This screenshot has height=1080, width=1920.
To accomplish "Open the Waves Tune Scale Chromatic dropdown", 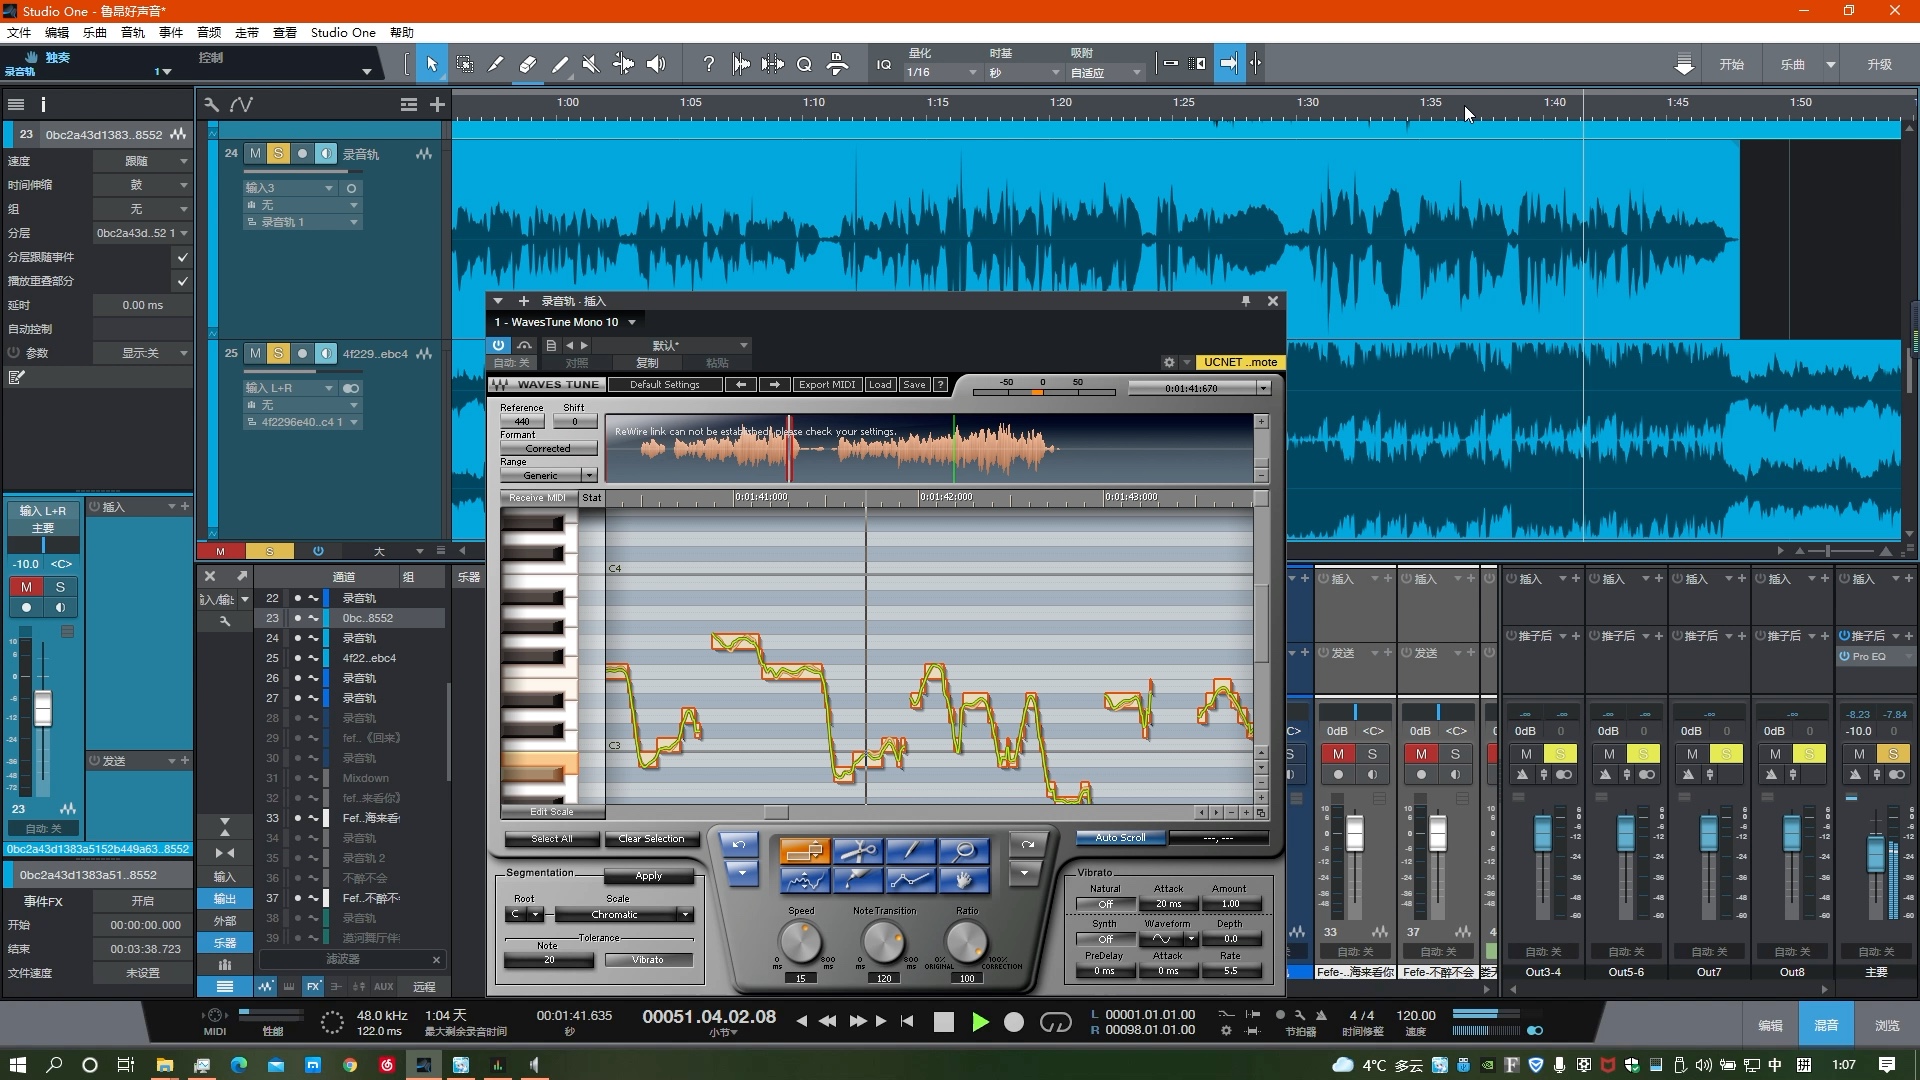I will point(624,915).
